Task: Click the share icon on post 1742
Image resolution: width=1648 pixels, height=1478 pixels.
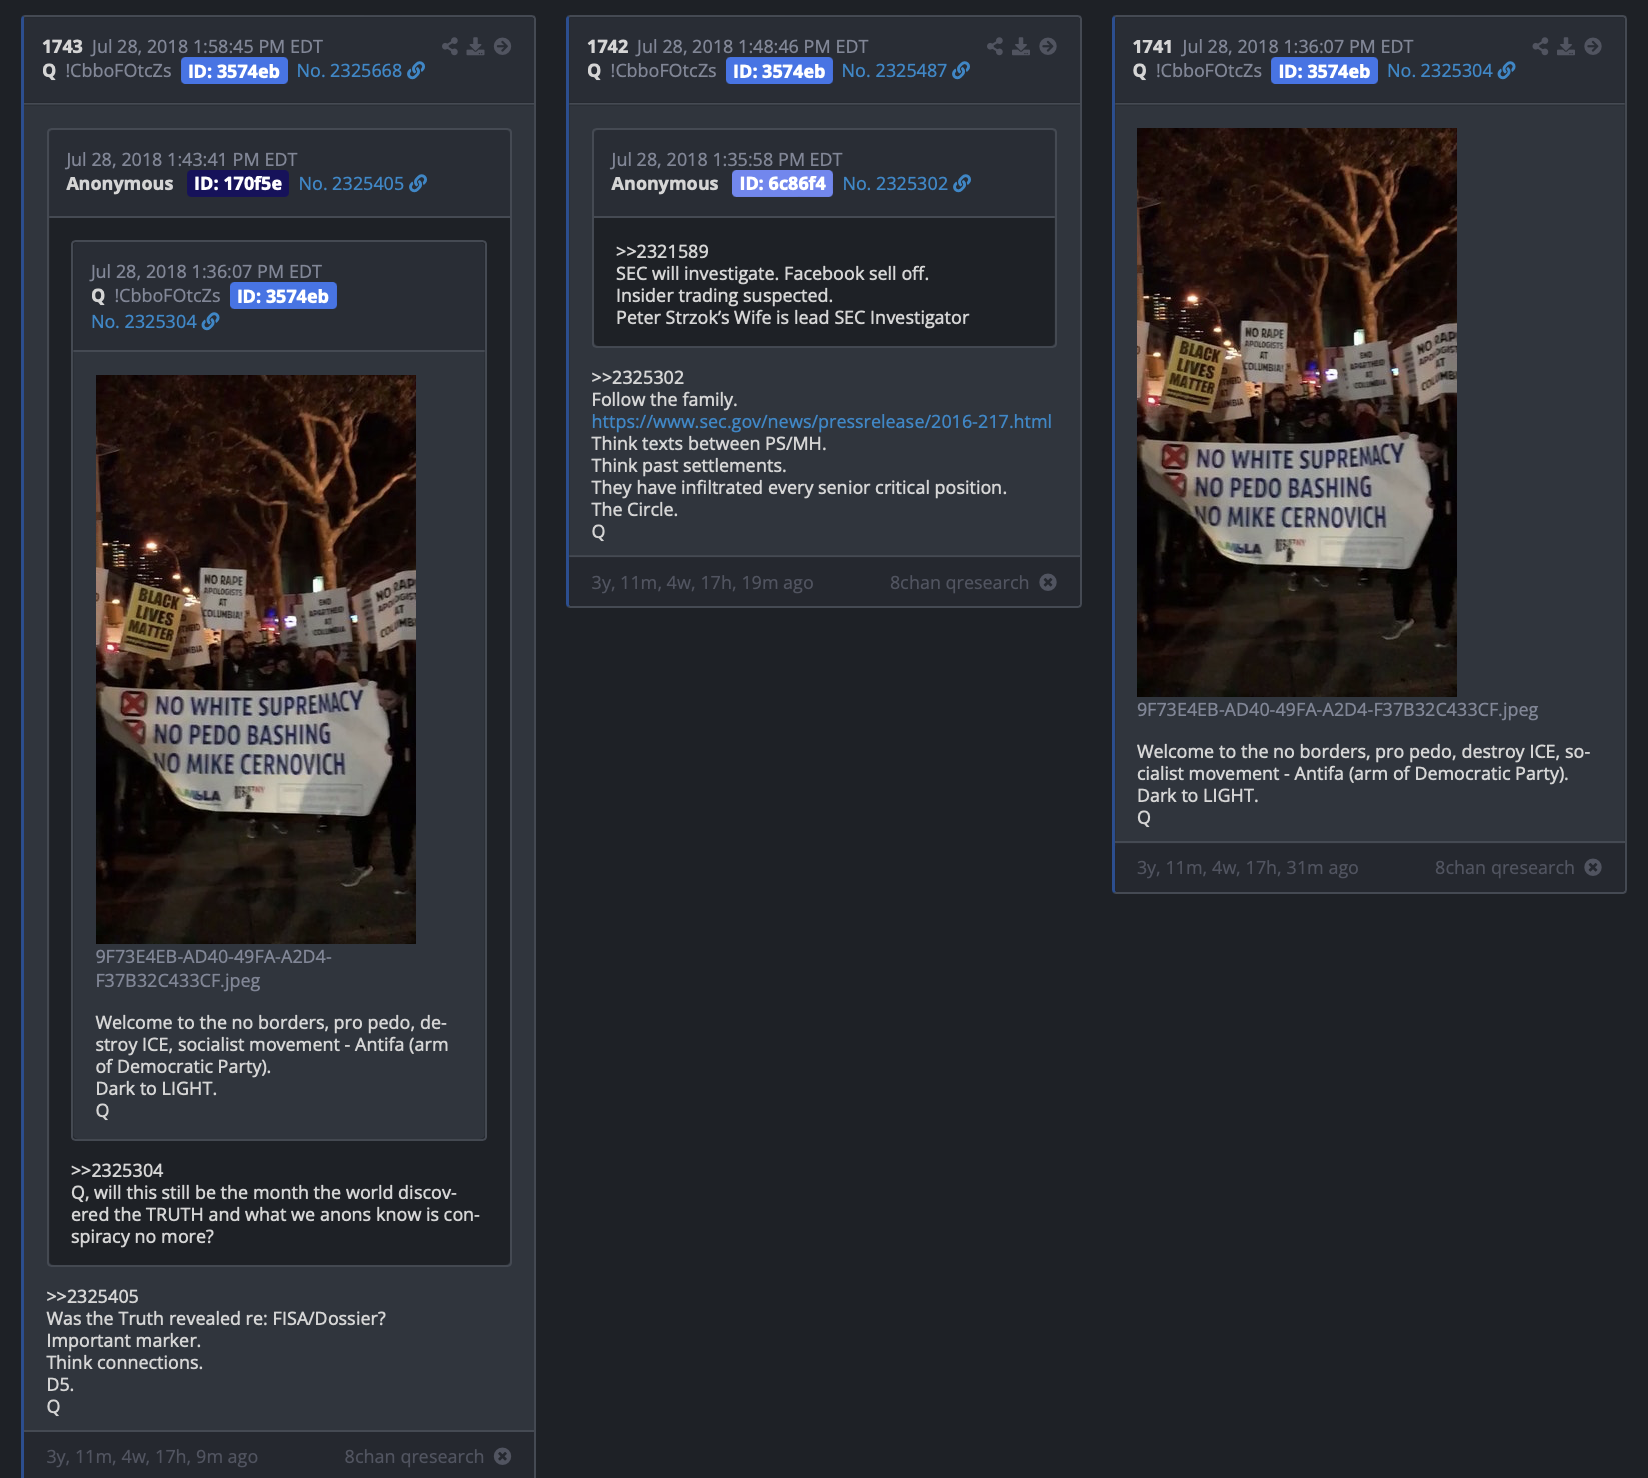Action: (995, 46)
